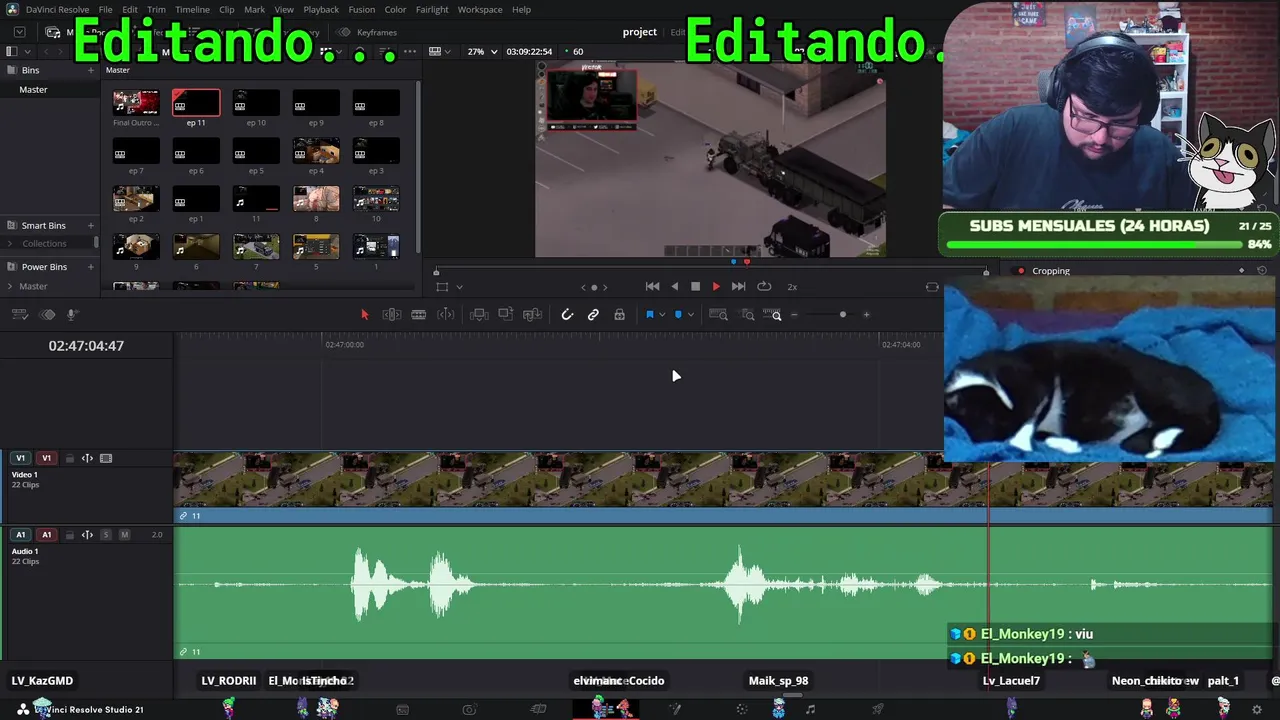
Task: Select the ep 4 clip thumbnail
Action: [316, 151]
